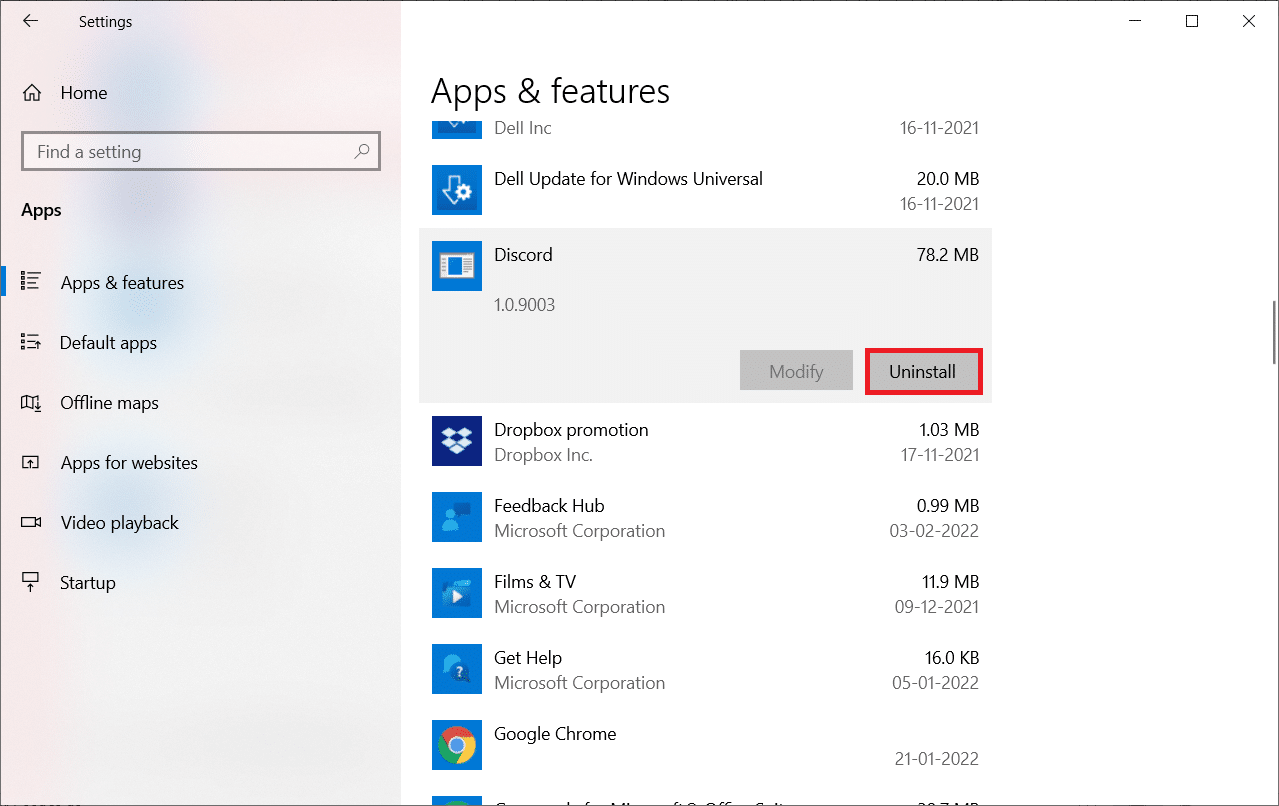The height and width of the screenshot is (806, 1279).
Task: Maximize the Settings window
Action: (x=1191, y=21)
